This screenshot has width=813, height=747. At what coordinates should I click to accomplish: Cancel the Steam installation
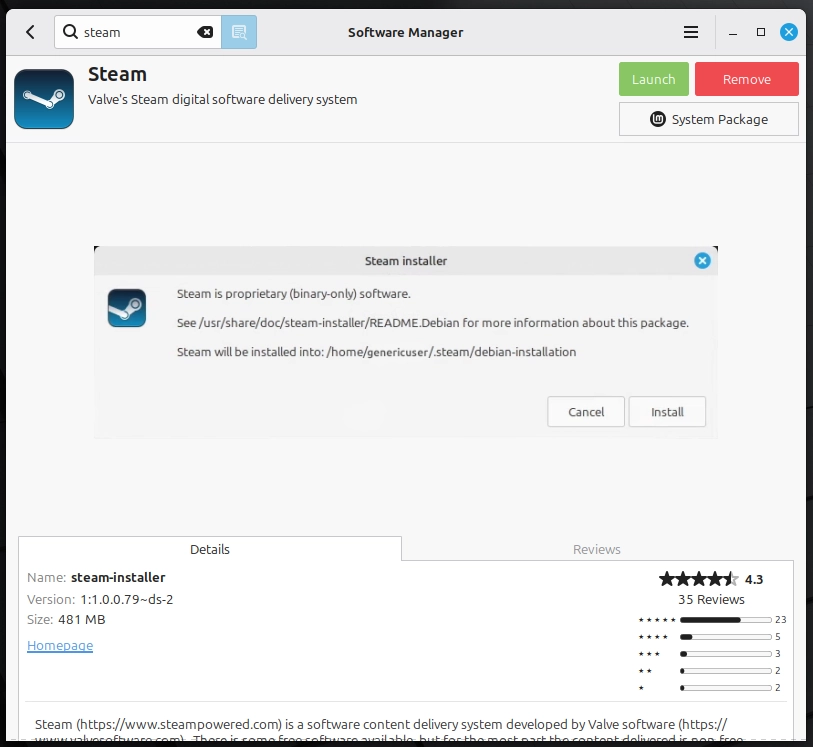(x=586, y=411)
